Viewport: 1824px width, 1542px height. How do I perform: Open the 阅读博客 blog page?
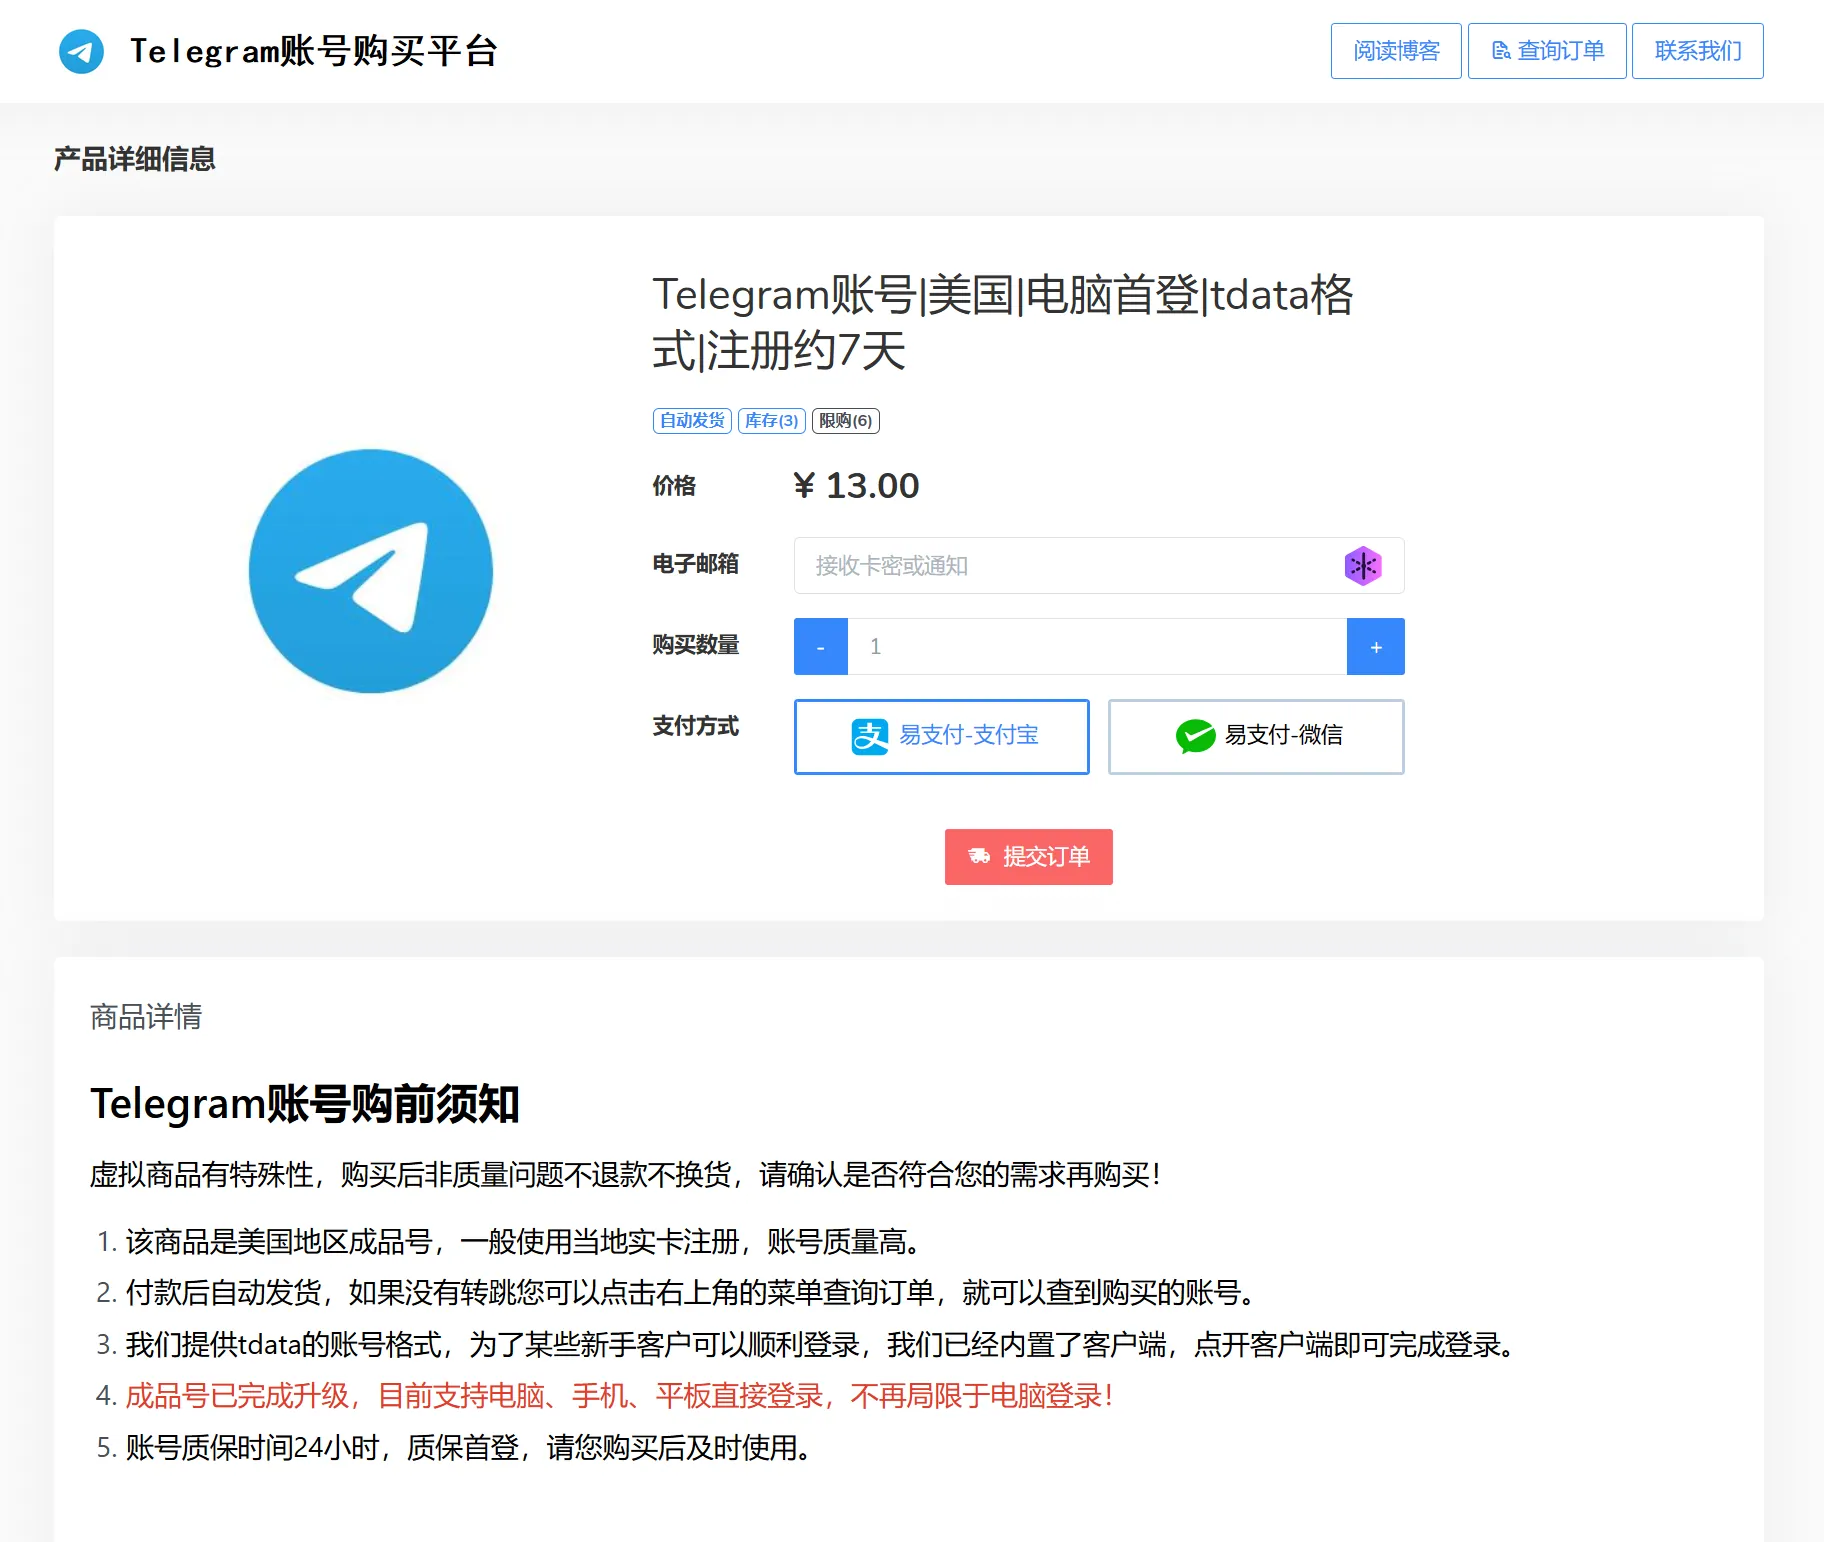coord(1395,51)
